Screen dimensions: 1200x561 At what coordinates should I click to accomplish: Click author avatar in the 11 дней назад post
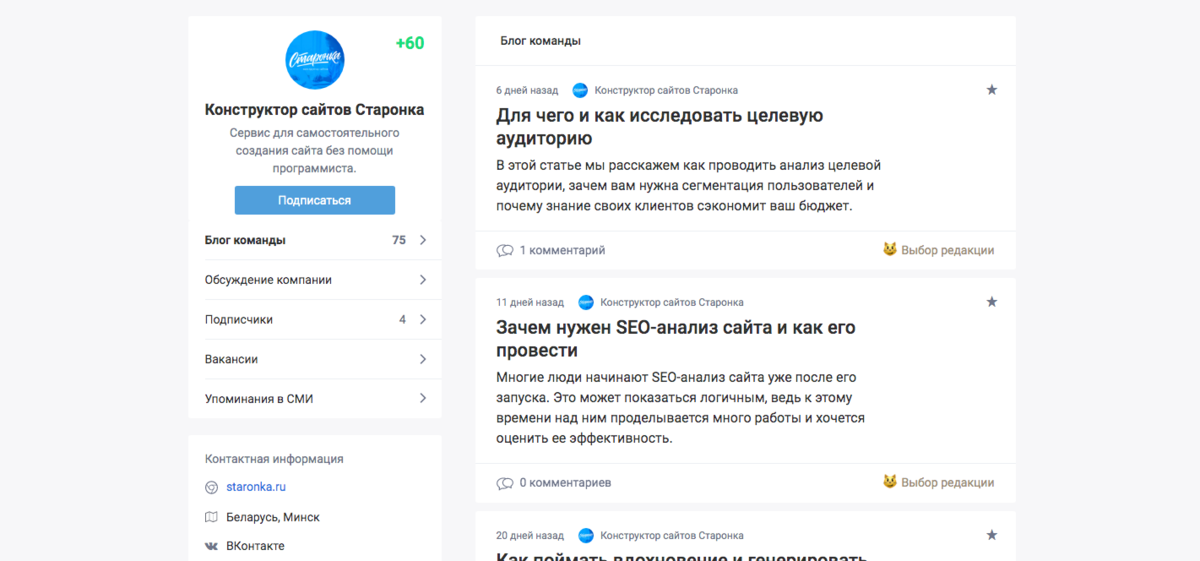click(586, 302)
